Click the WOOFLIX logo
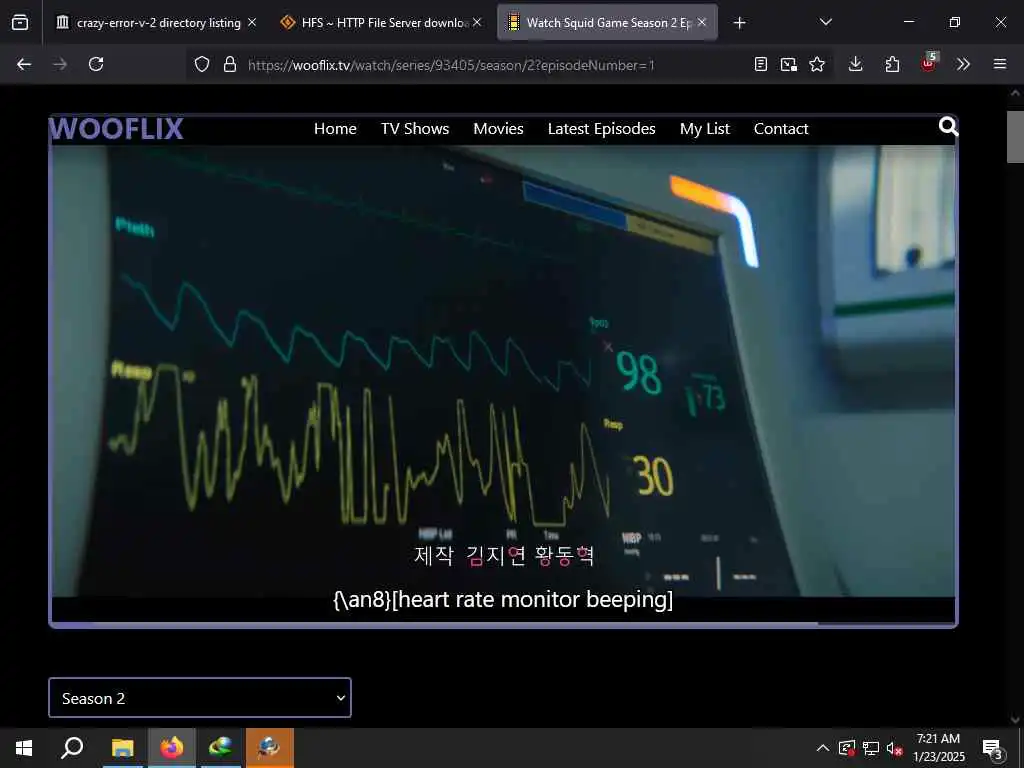This screenshot has height=768, width=1024. (116, 129)
